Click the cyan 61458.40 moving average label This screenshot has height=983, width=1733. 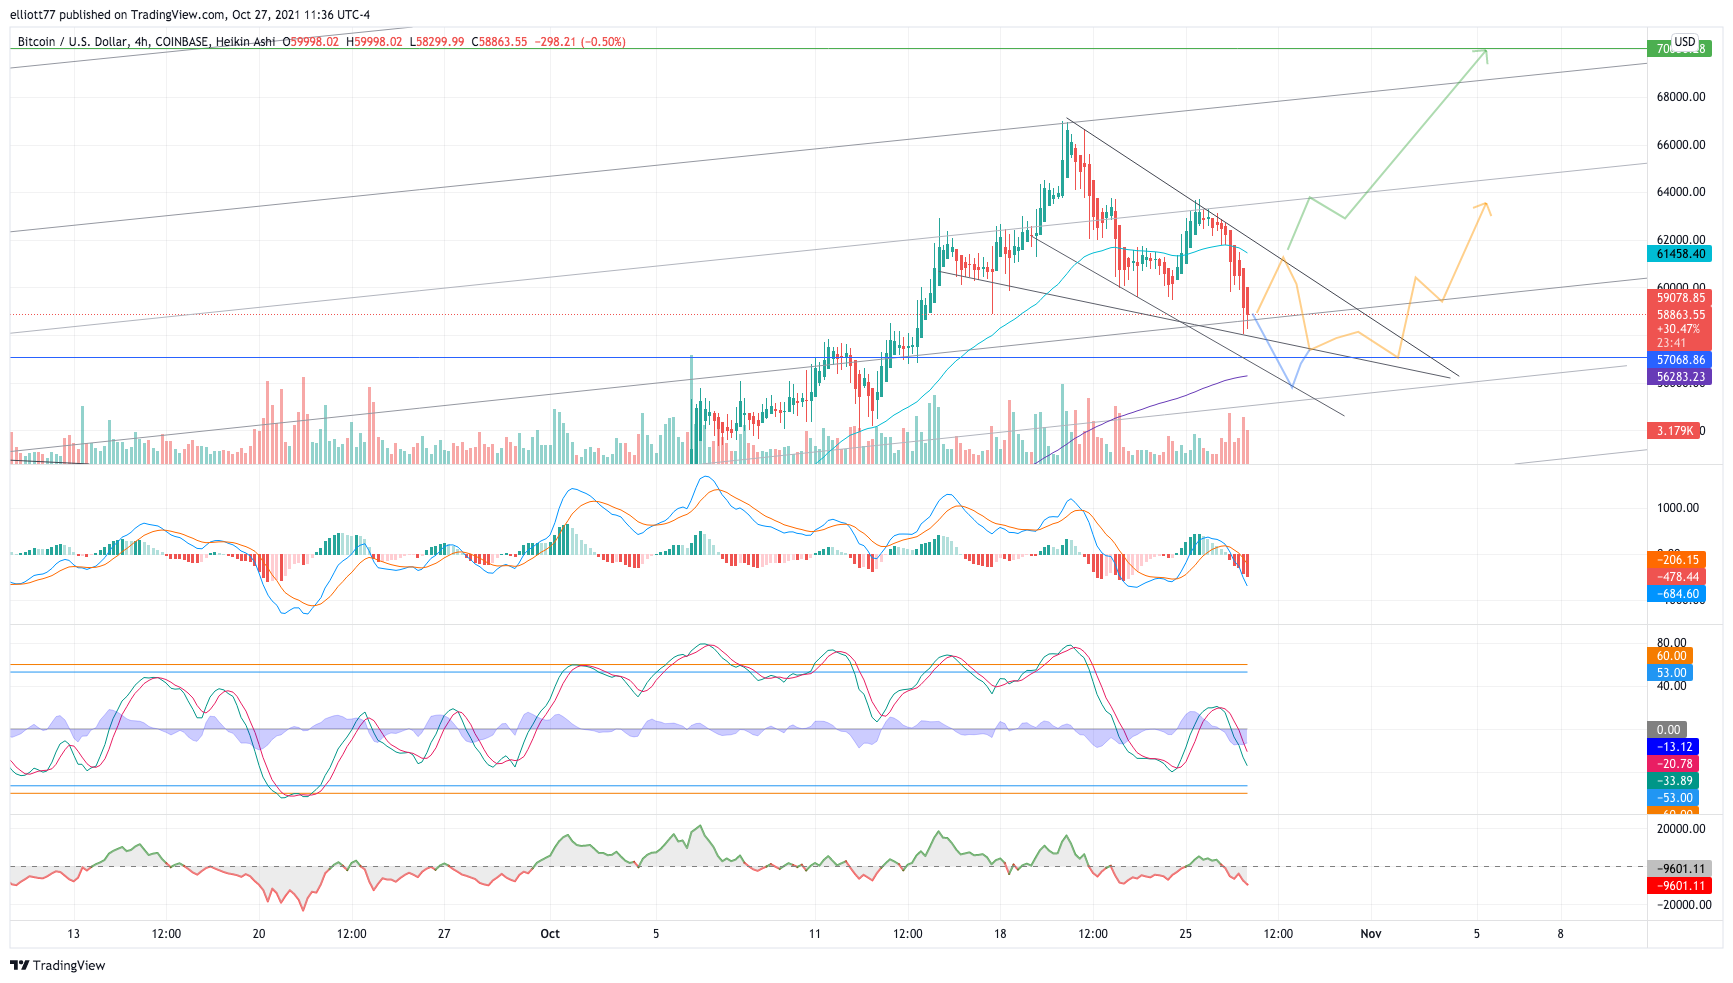(x=1679, y=254)
